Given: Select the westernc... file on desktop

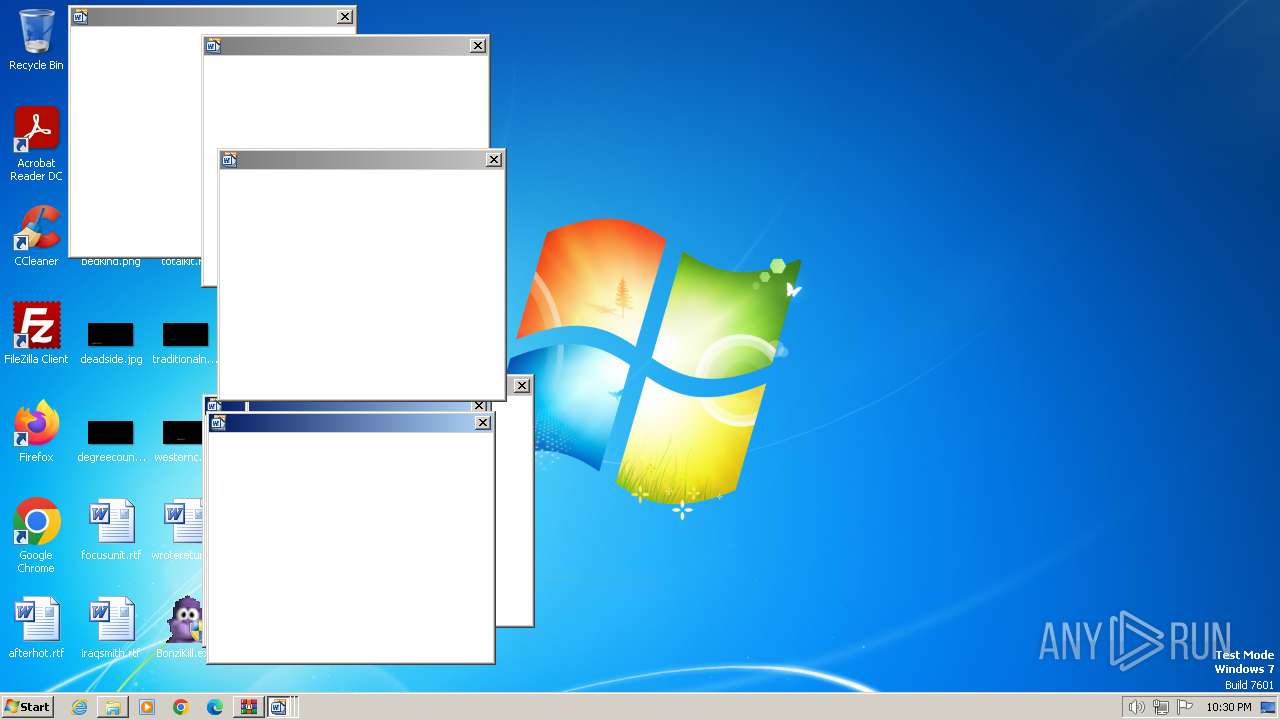Looking at the screenshot, I should [181, 441].
